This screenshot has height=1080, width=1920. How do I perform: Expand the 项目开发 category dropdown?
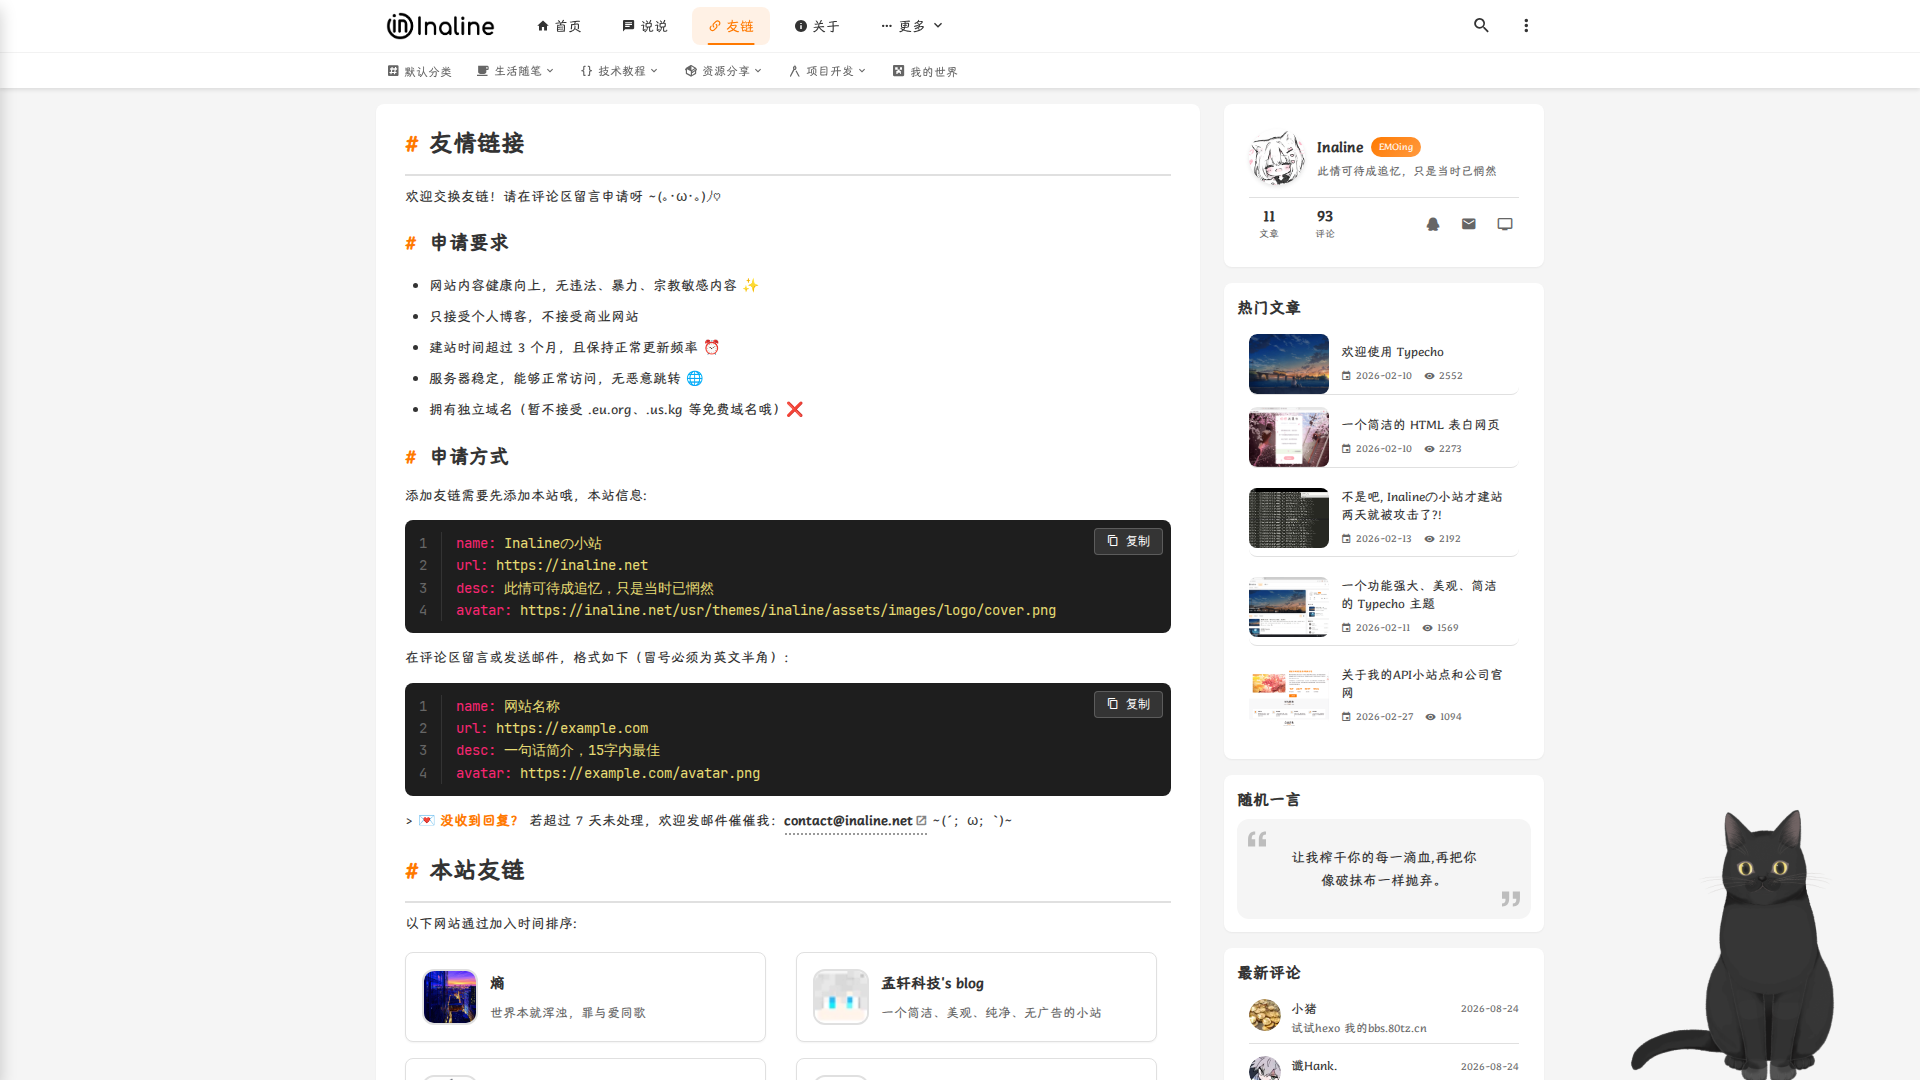[x=828, y=71]
